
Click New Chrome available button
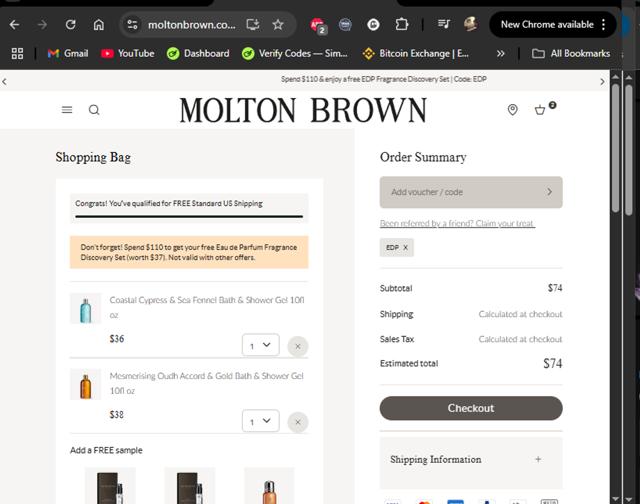(547, 24)
